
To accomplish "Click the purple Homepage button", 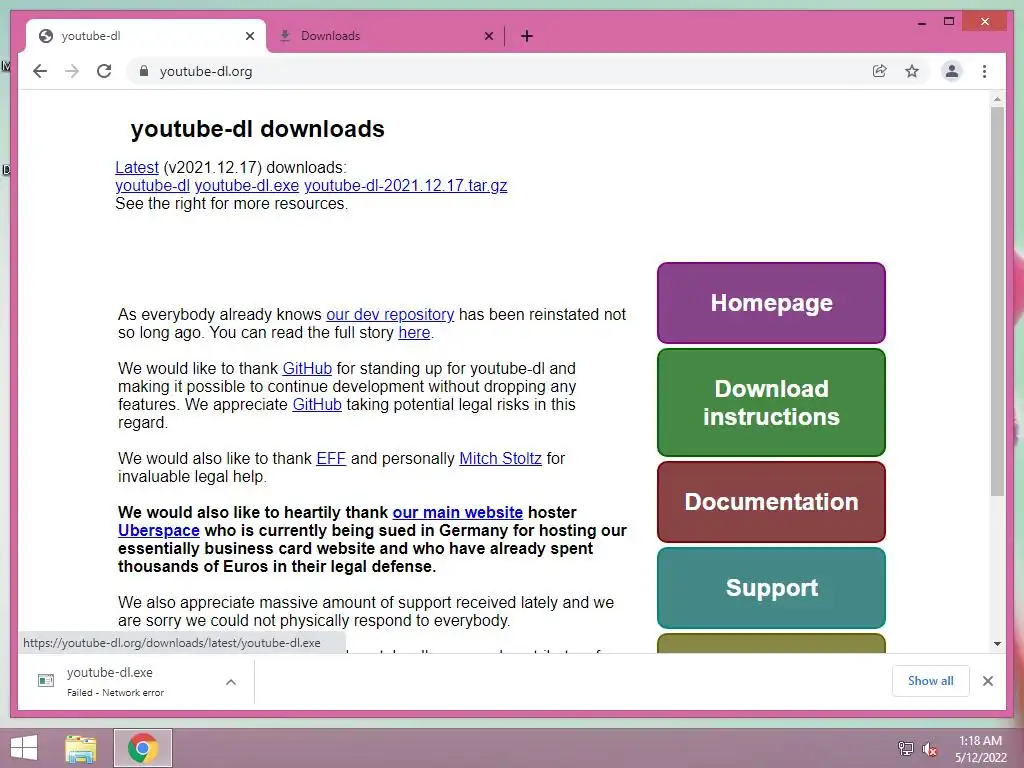I will (771, 303).
